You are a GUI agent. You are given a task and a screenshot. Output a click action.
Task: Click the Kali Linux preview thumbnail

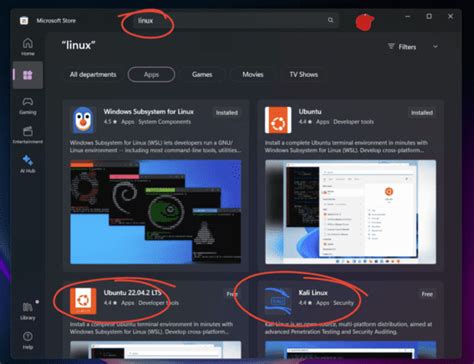[350, 349]
